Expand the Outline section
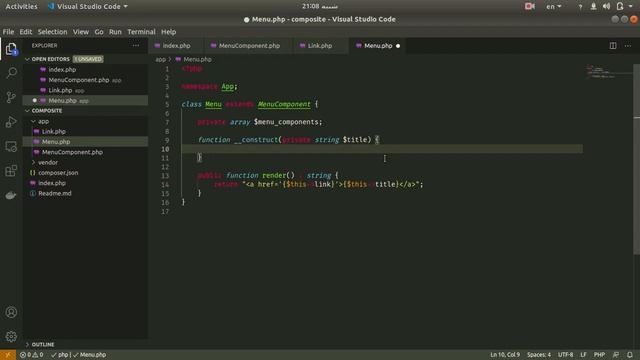This screenshot has width=640, height=360. tap(27, 344)
